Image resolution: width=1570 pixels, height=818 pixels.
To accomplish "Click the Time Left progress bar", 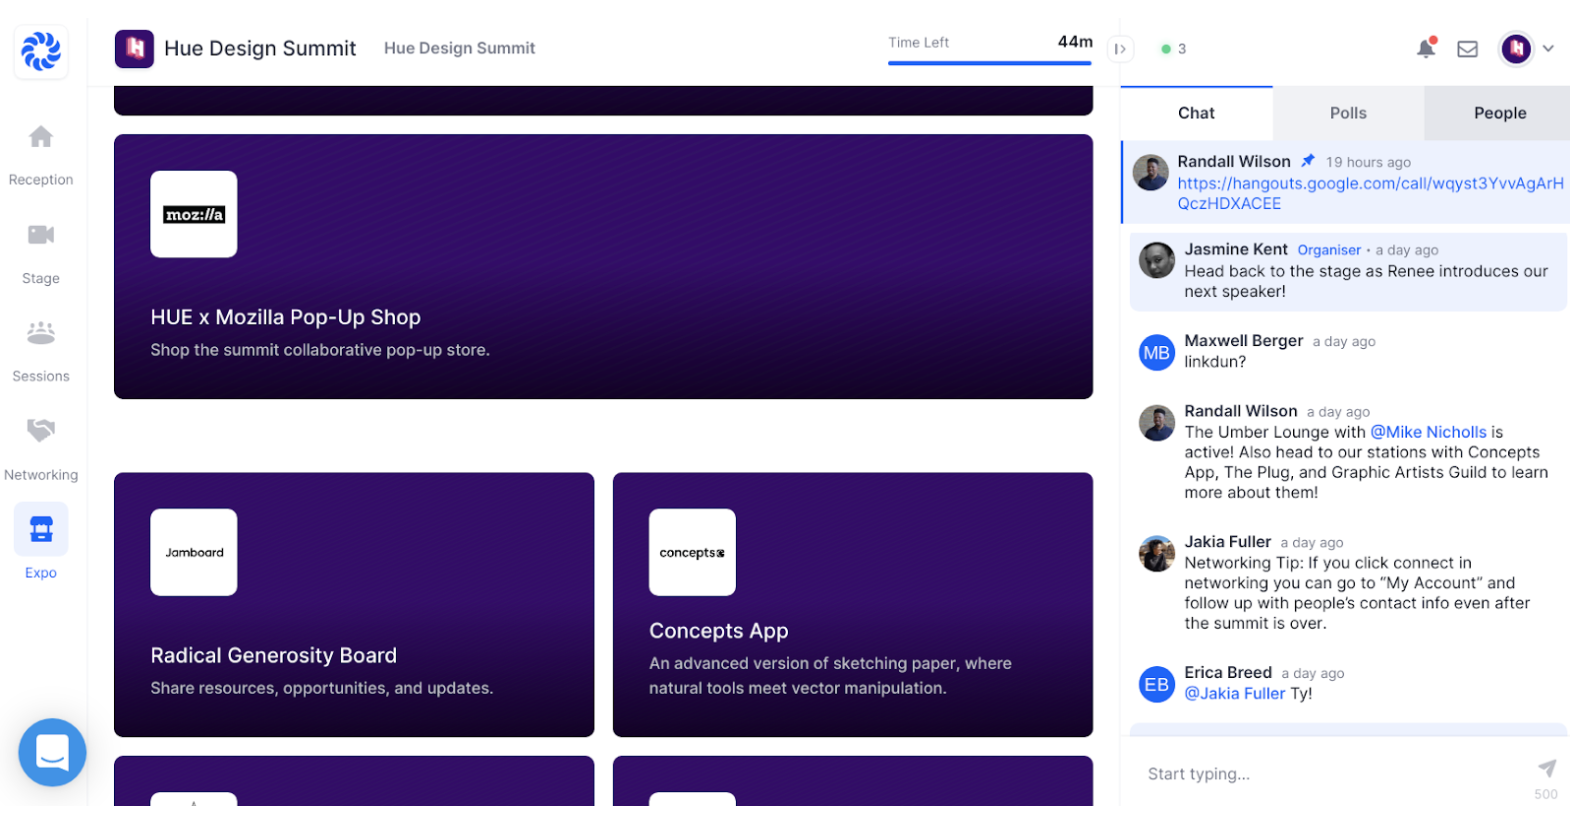I will [x=990, y=63].
